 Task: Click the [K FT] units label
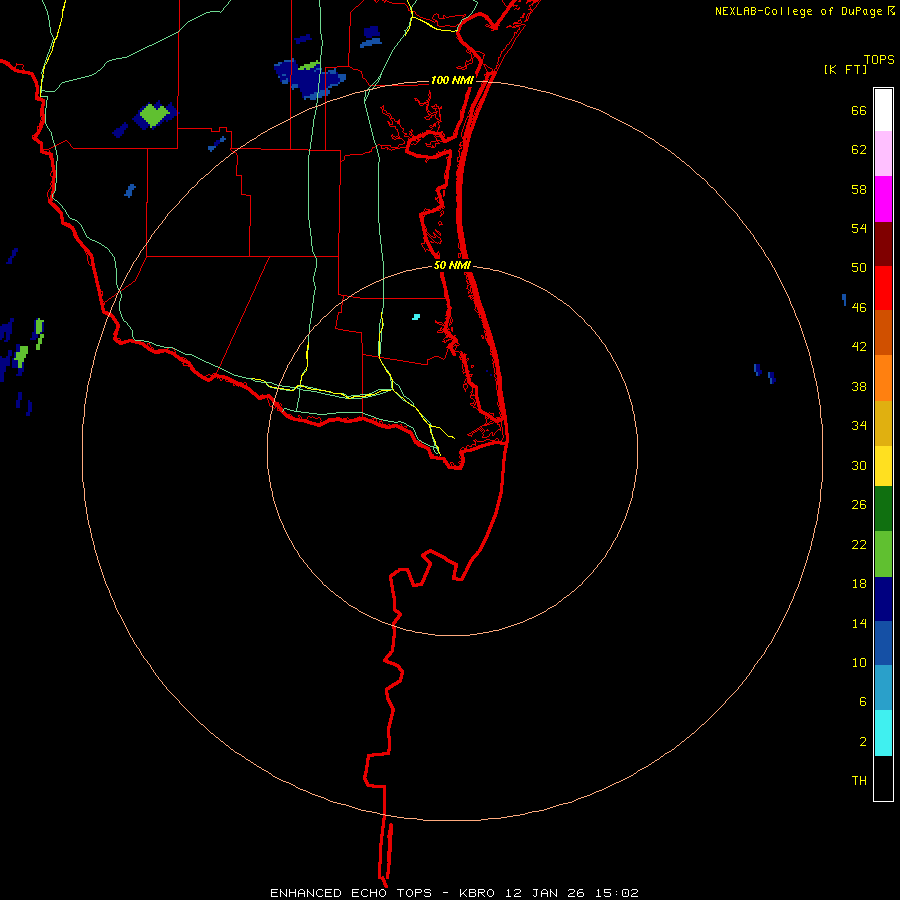[845, 70]
